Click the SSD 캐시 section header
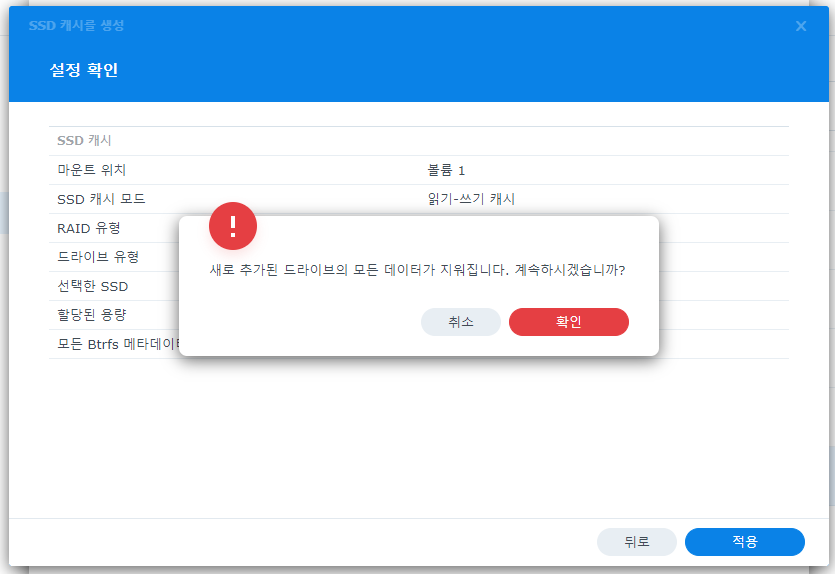This screenshot has width=835, height=574. (x=84, y=141)
